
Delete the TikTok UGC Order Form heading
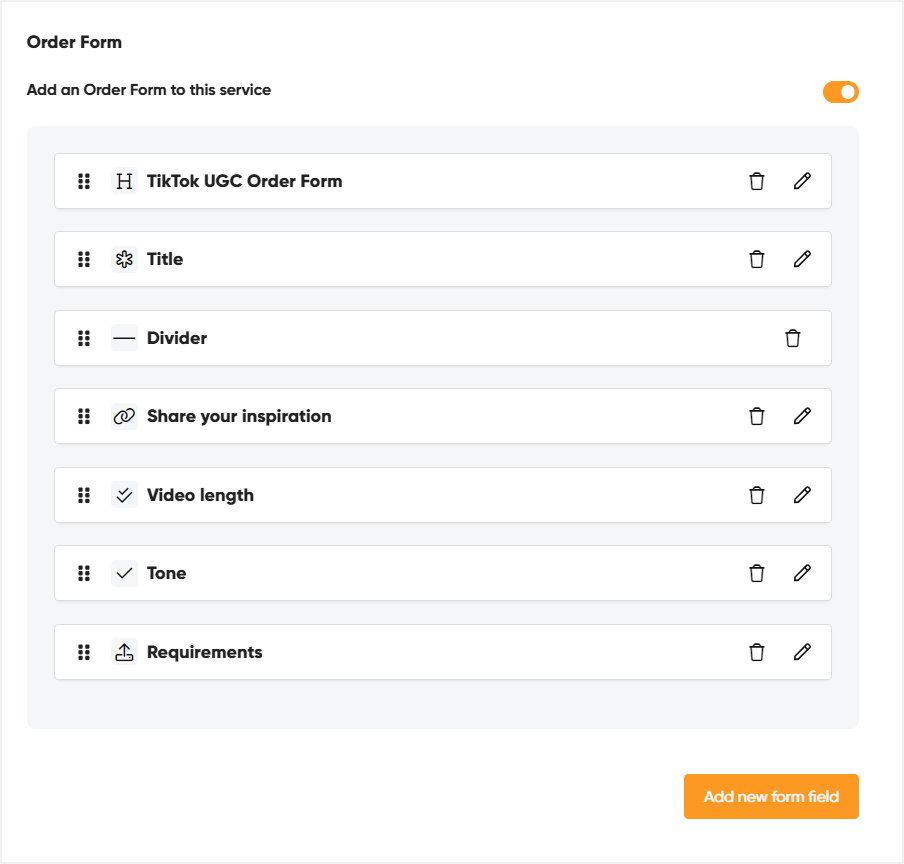[x=757, y=181]
